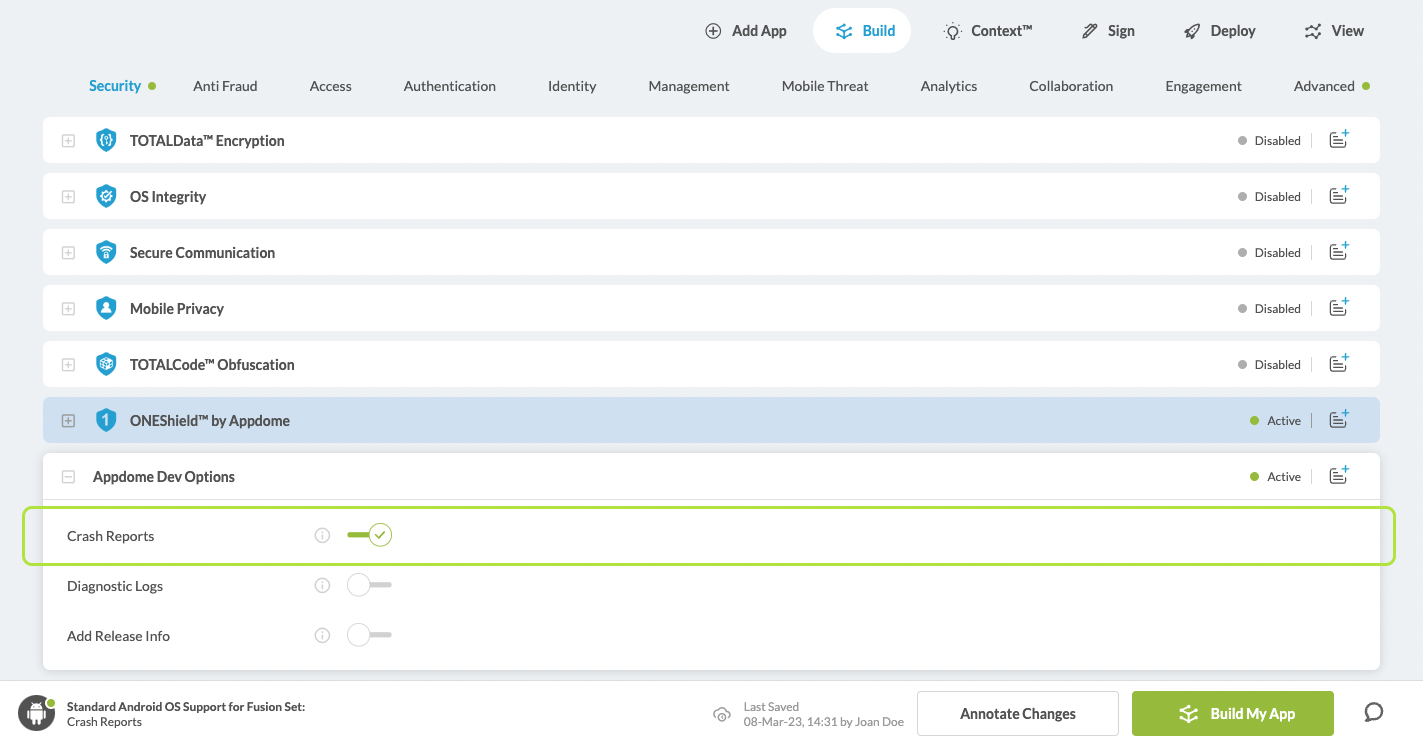Click the info icon beside Crash Reports
Viewport: 1423px width, 746px height.
pos(322,536)
